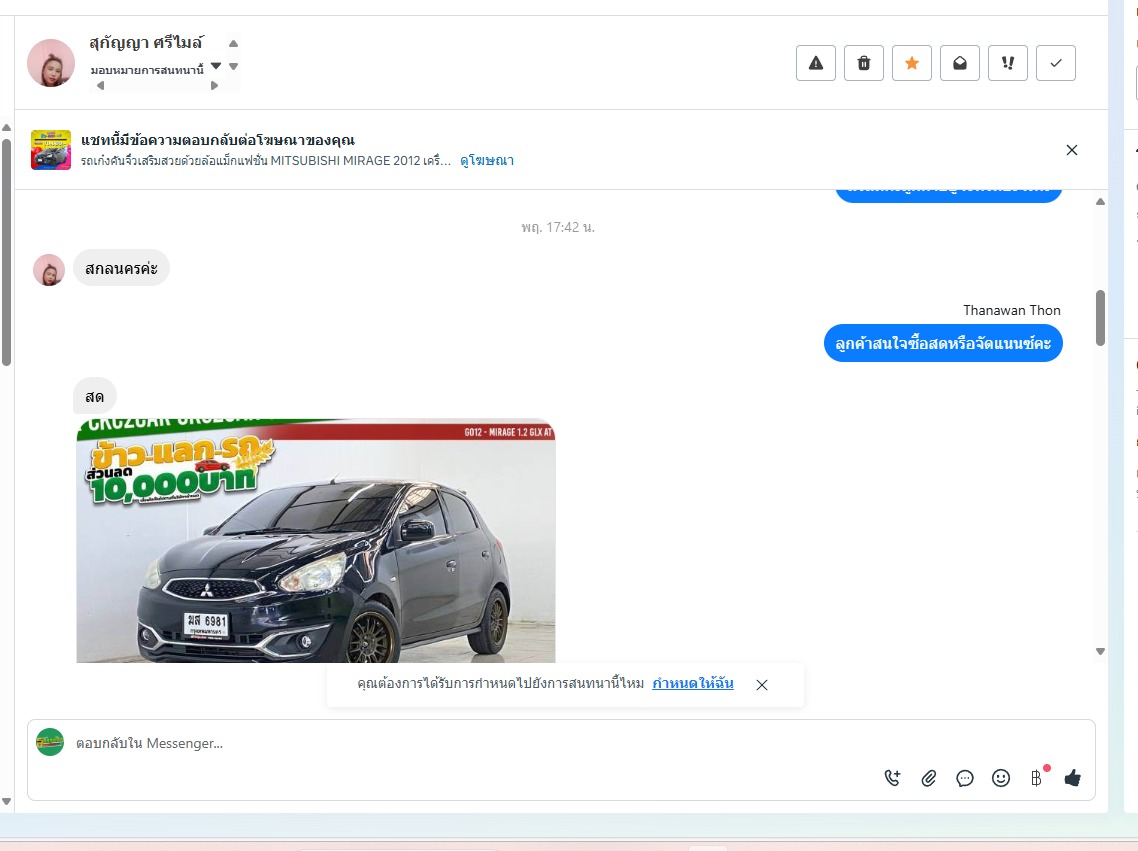Close the ad reply banner
This screenshot has height=851, width=1138.
1071,150
